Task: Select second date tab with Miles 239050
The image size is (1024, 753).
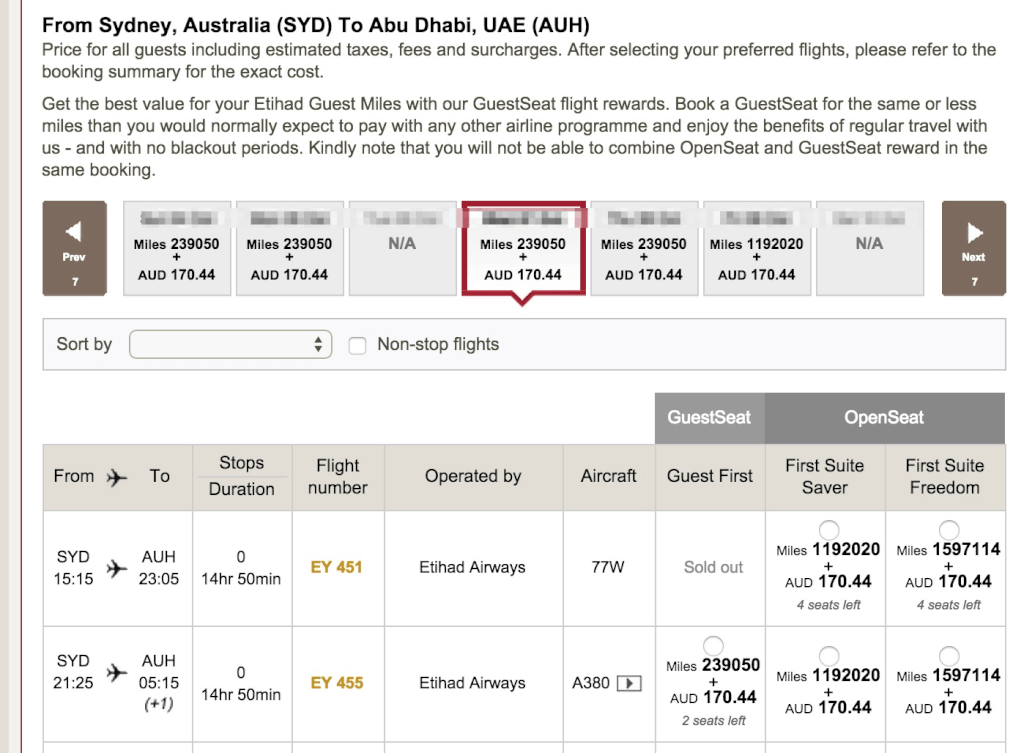Action: [289, 248]
